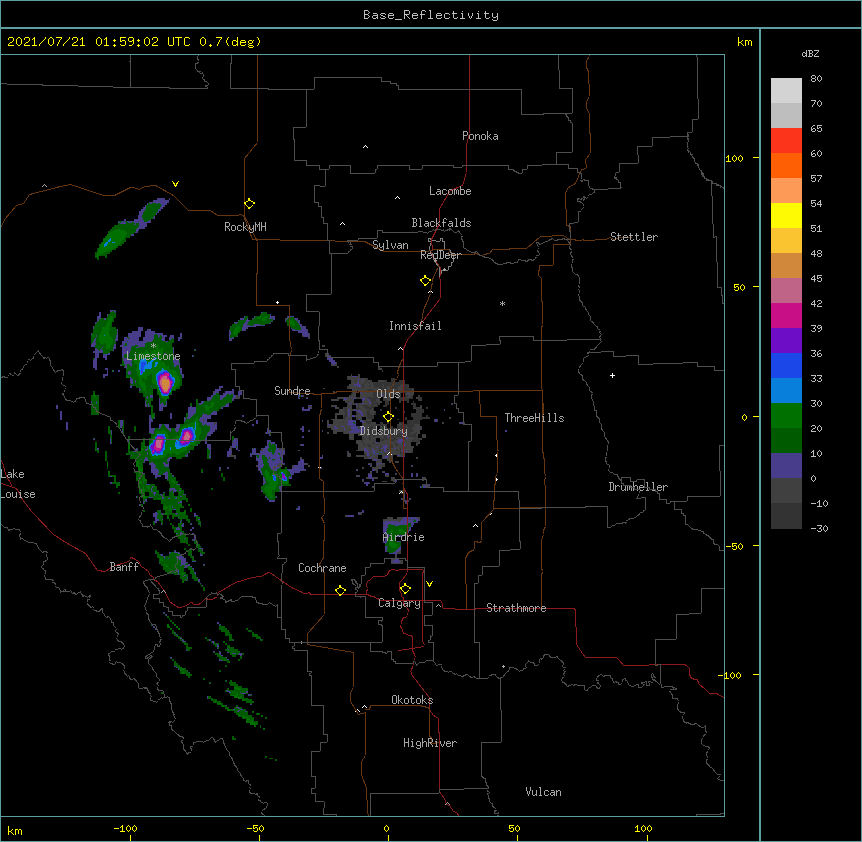Click the dBZ legend heading
The width and height of the screenshot is (862, 842).
tap(810, 54)
